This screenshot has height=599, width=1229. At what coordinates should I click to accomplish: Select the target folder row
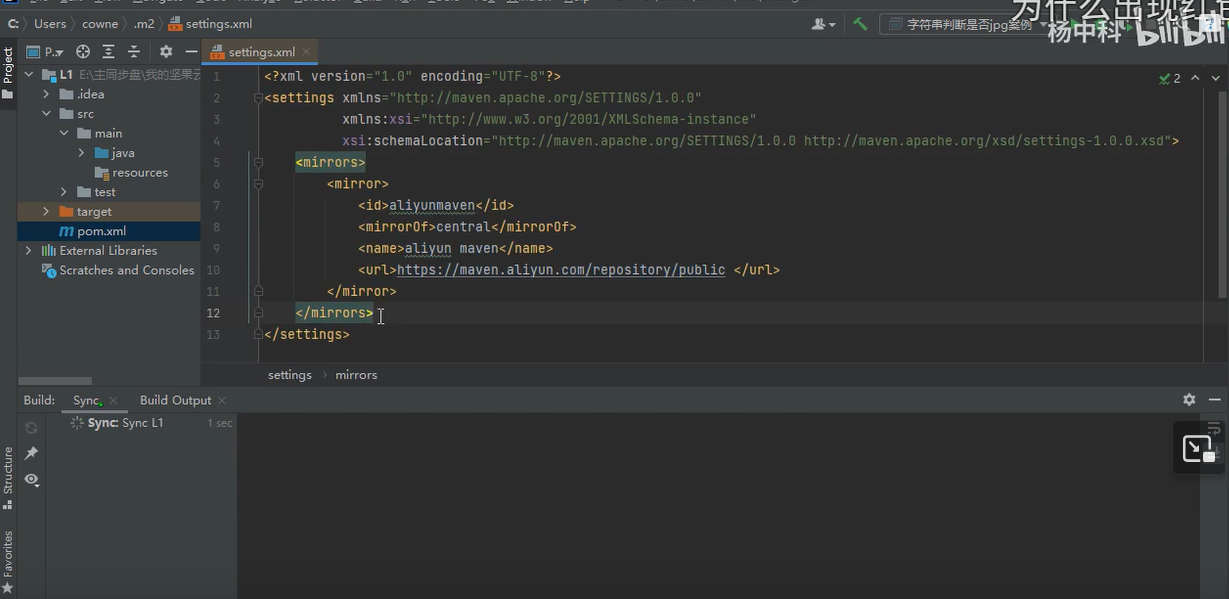(109, 212)
